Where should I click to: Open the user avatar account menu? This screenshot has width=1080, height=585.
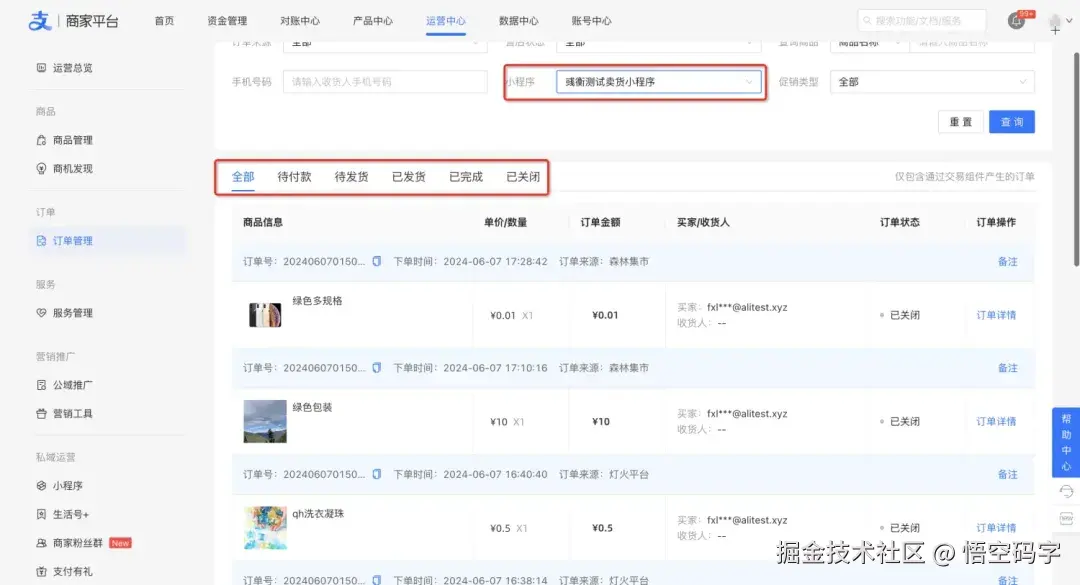click(1055, 21)
